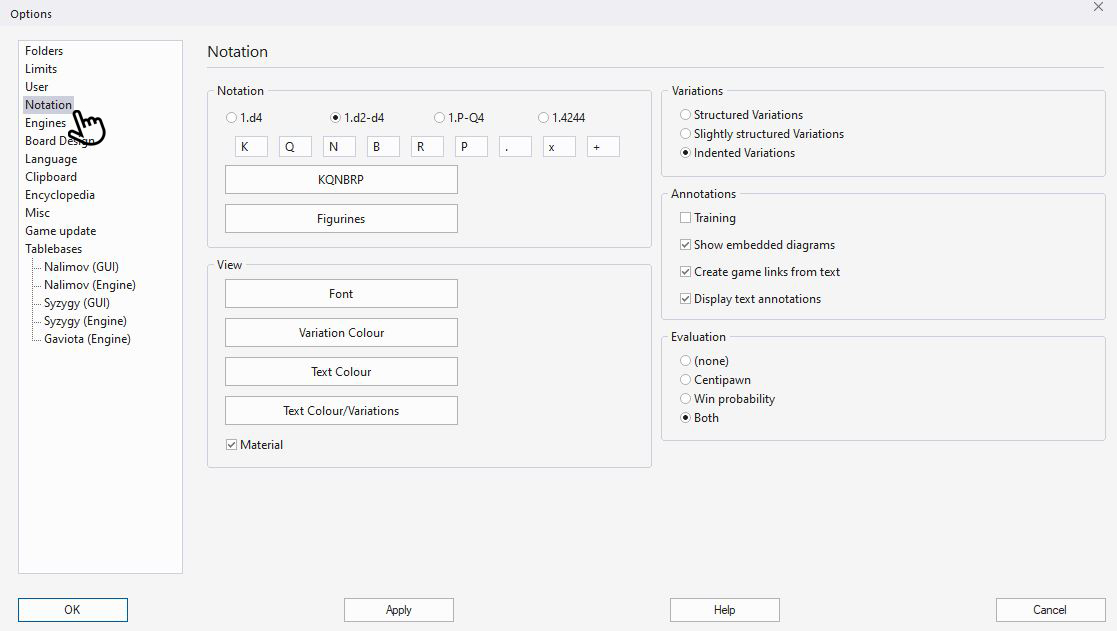Edit the Bishop letter field
The width and height of the screenshot is (1117, 631).
[x=383, y=147]
